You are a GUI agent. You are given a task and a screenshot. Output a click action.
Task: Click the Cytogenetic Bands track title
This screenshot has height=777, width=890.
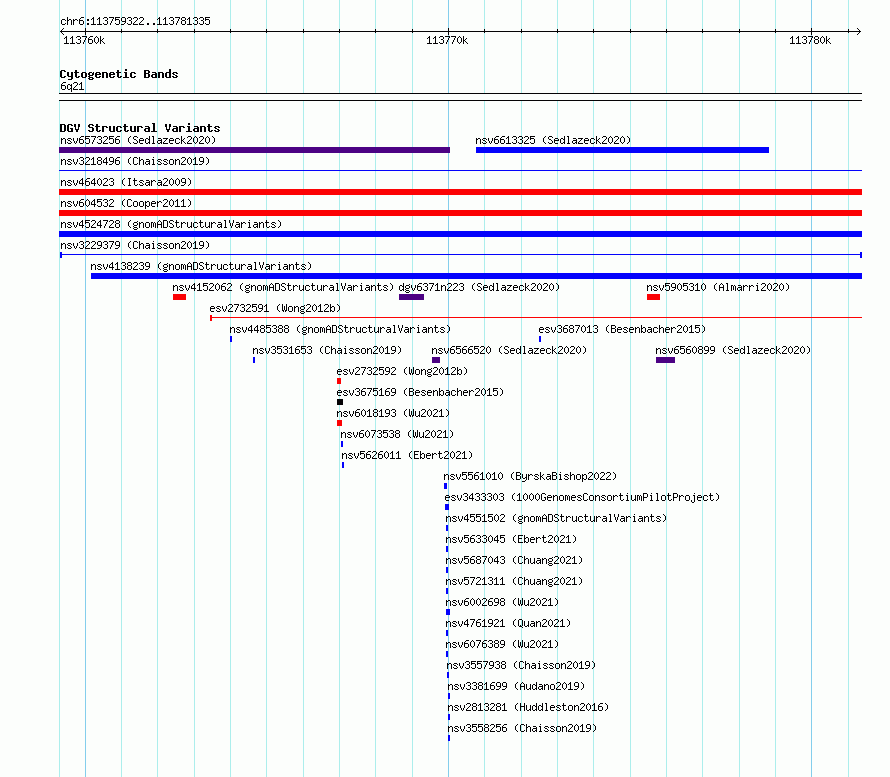(x=119, y=74)
